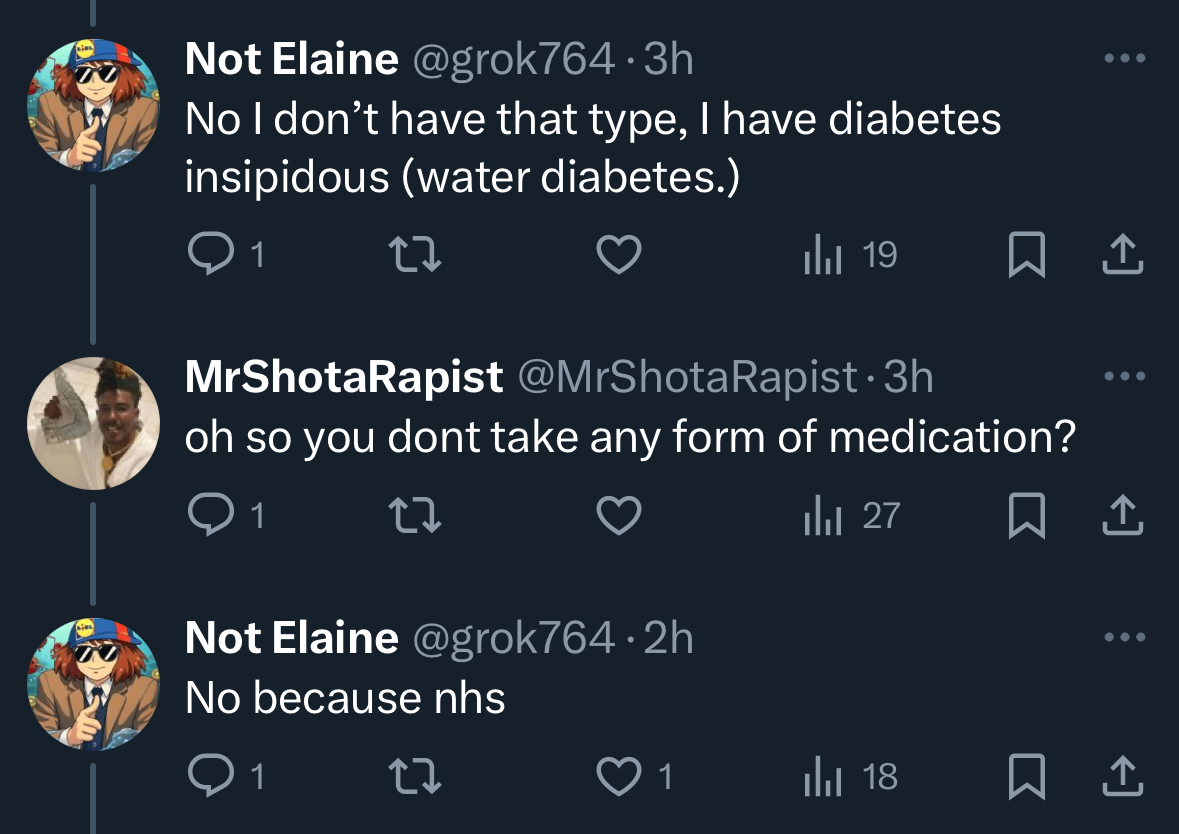
Task: Like the diabetes insipidous tweet
Action: [618, 256]
